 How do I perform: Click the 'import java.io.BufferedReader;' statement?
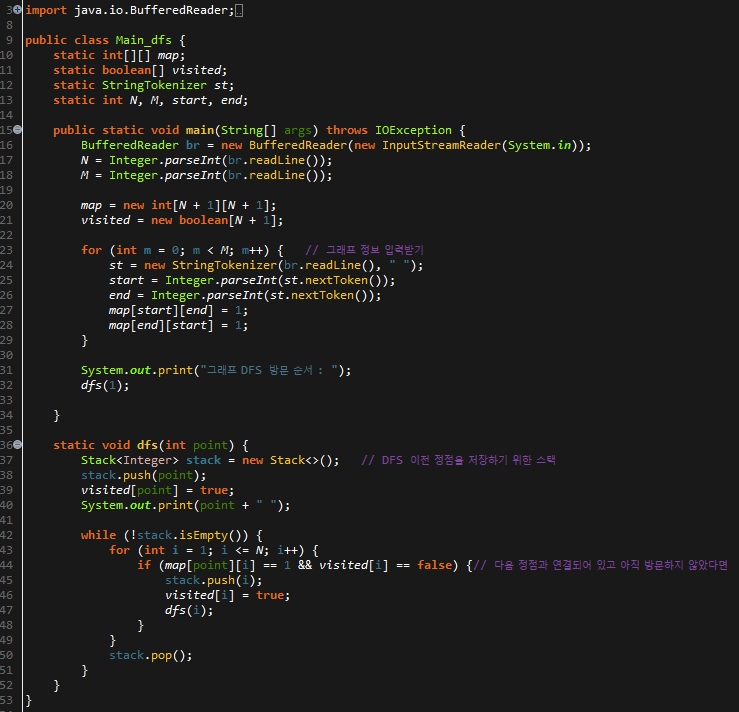tap(130, 10)
